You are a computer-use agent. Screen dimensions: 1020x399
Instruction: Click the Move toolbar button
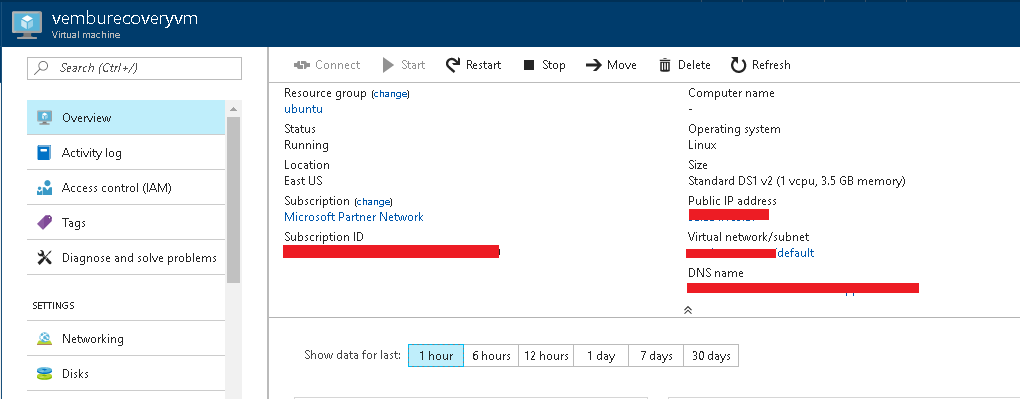click(611, 65)
